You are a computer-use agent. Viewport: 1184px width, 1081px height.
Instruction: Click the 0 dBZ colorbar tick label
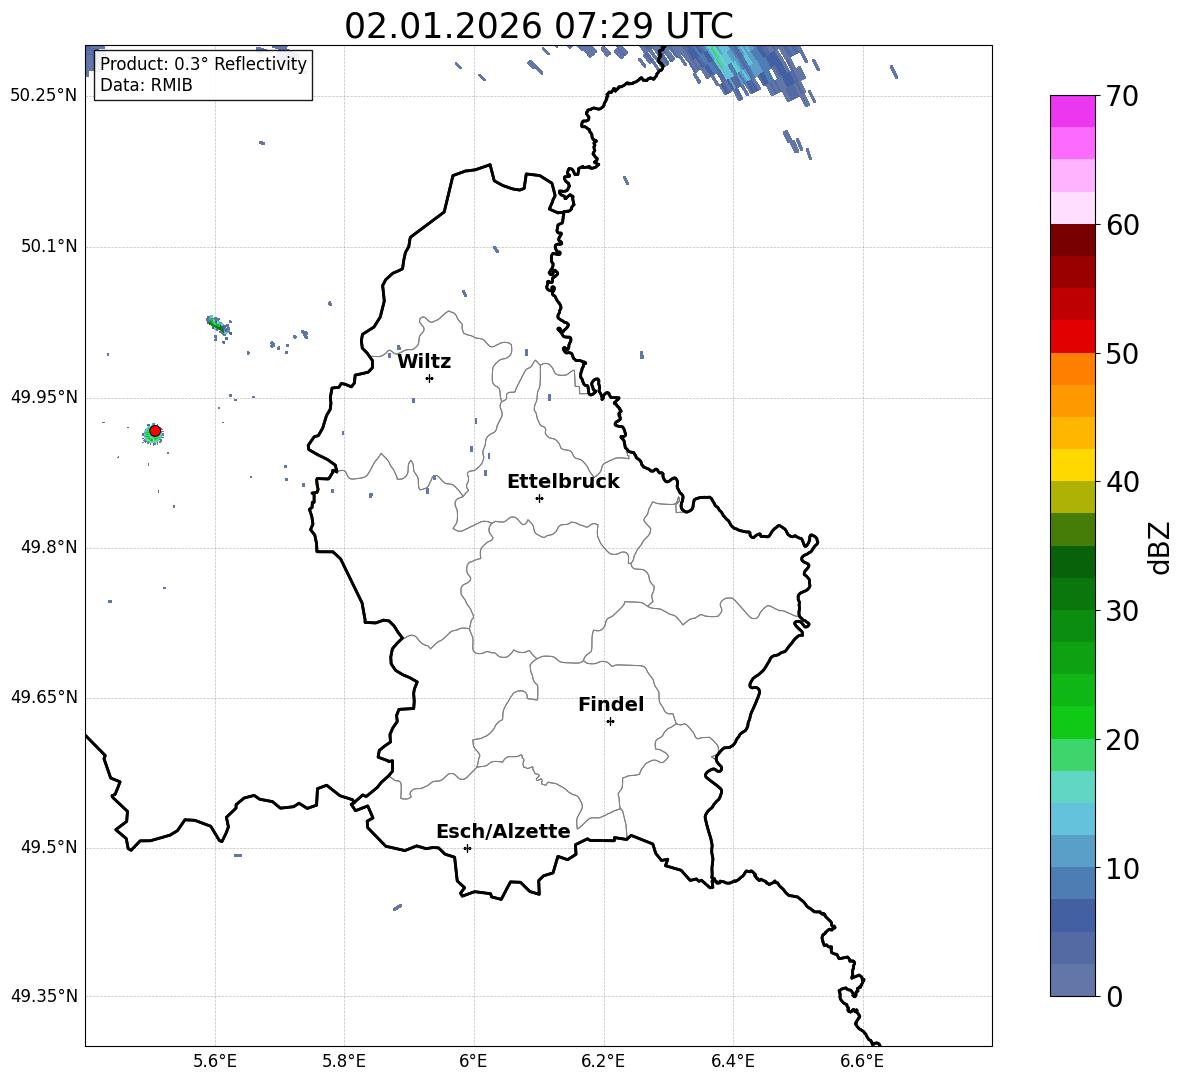[x=1114, y=996]
